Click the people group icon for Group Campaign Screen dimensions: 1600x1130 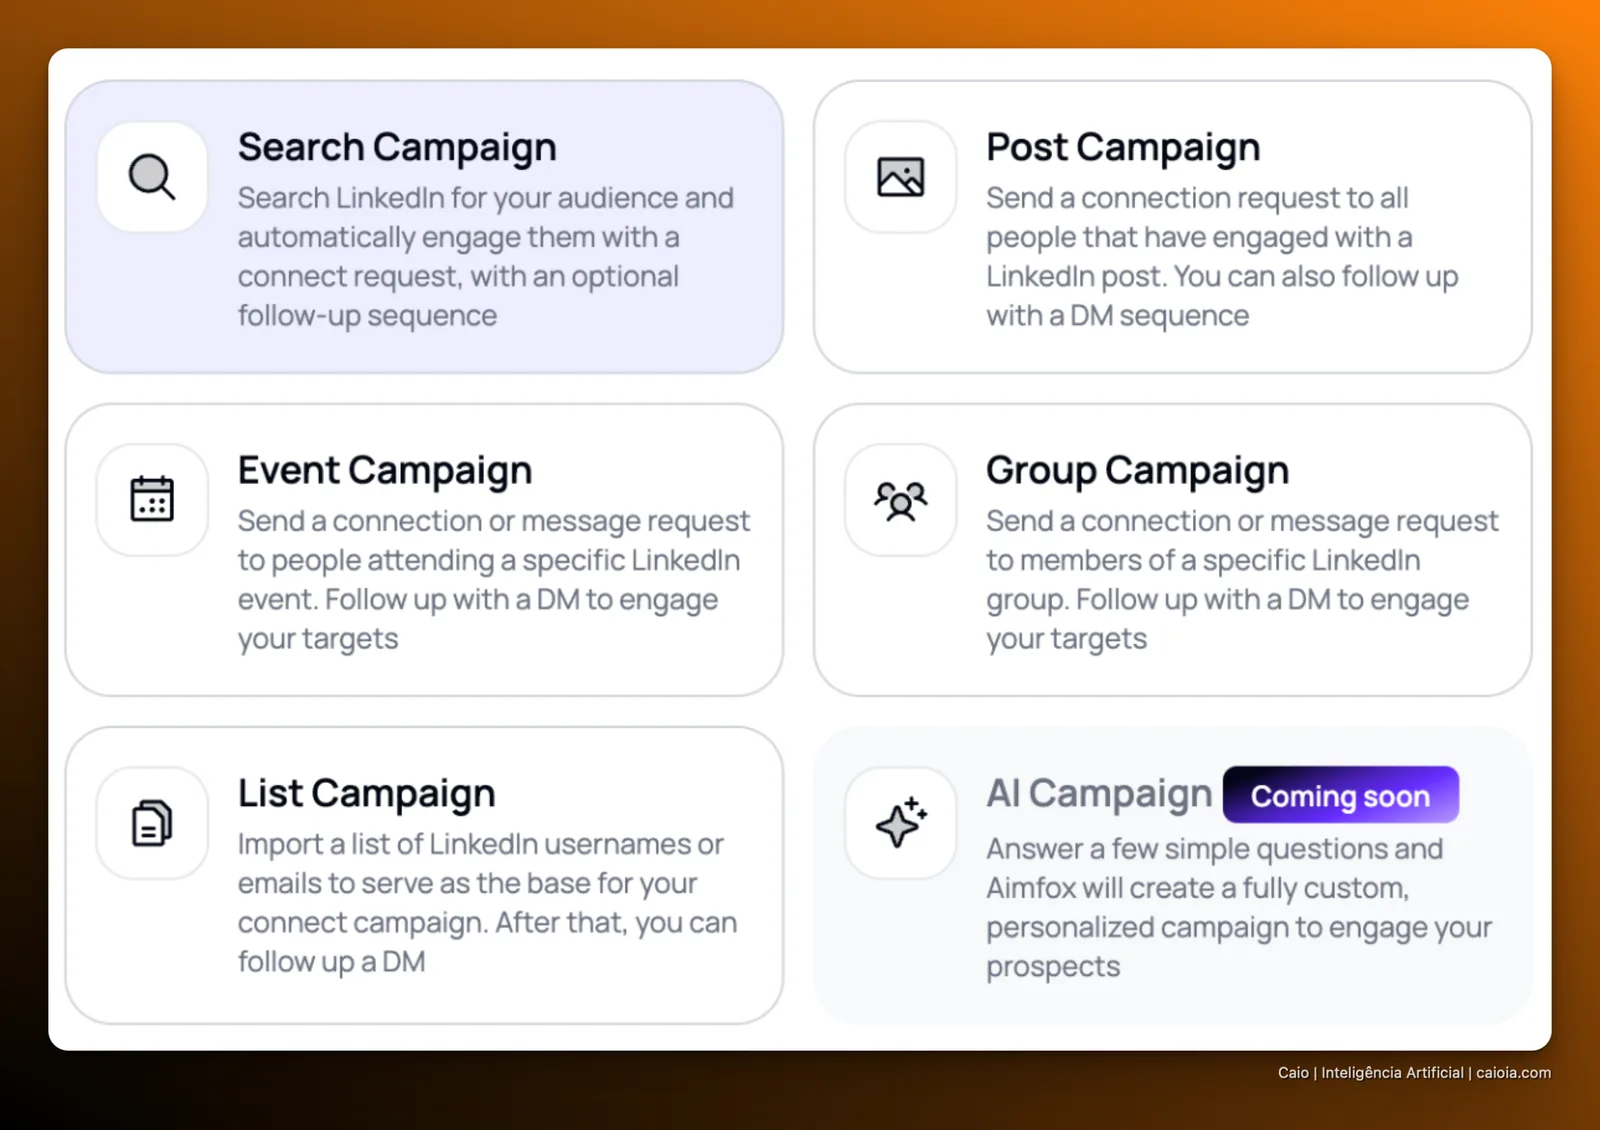900,499
